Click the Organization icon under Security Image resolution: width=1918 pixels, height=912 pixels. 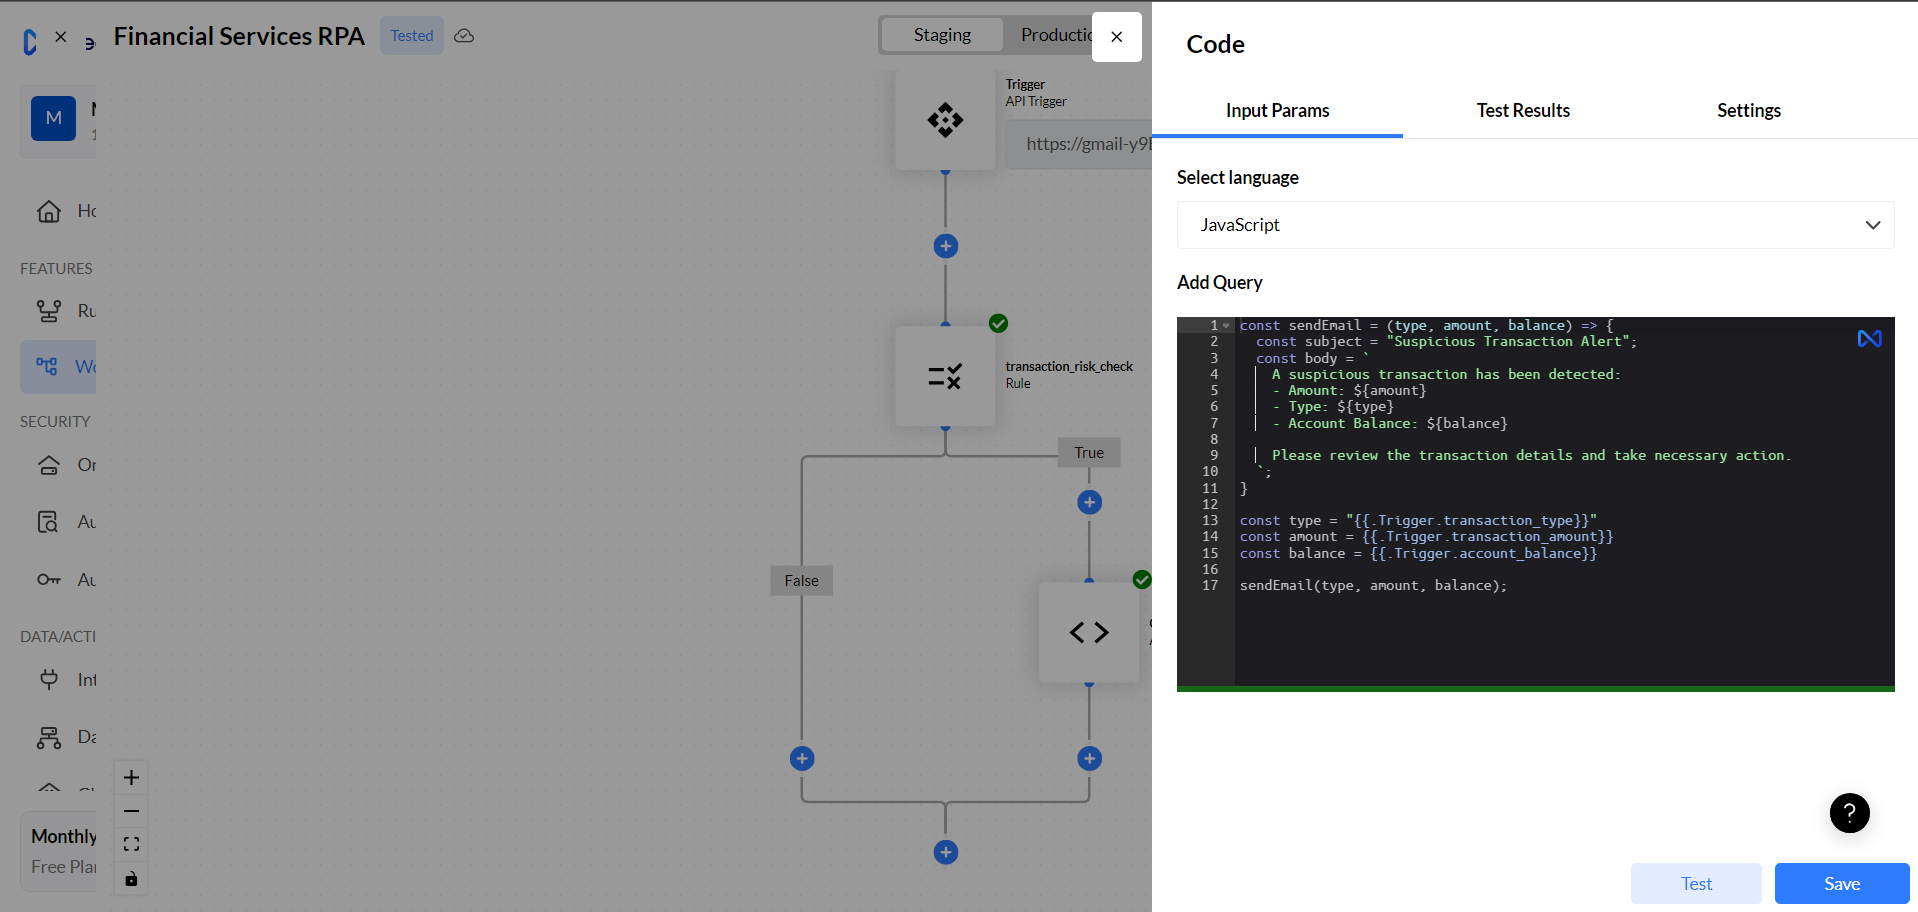tap(49, 465)
